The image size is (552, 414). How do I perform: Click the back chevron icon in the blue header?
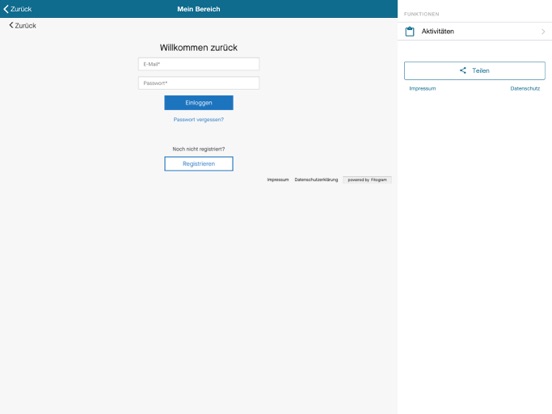coord(6,9)
